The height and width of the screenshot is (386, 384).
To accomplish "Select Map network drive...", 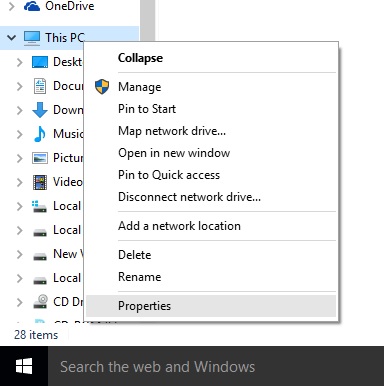I will (x=211, y=131).
